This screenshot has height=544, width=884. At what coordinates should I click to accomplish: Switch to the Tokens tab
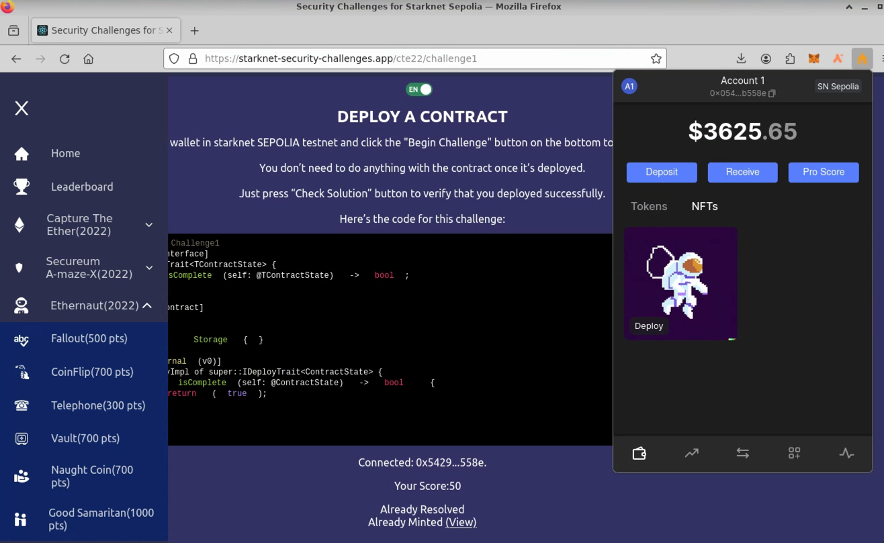tap(649, 206)
